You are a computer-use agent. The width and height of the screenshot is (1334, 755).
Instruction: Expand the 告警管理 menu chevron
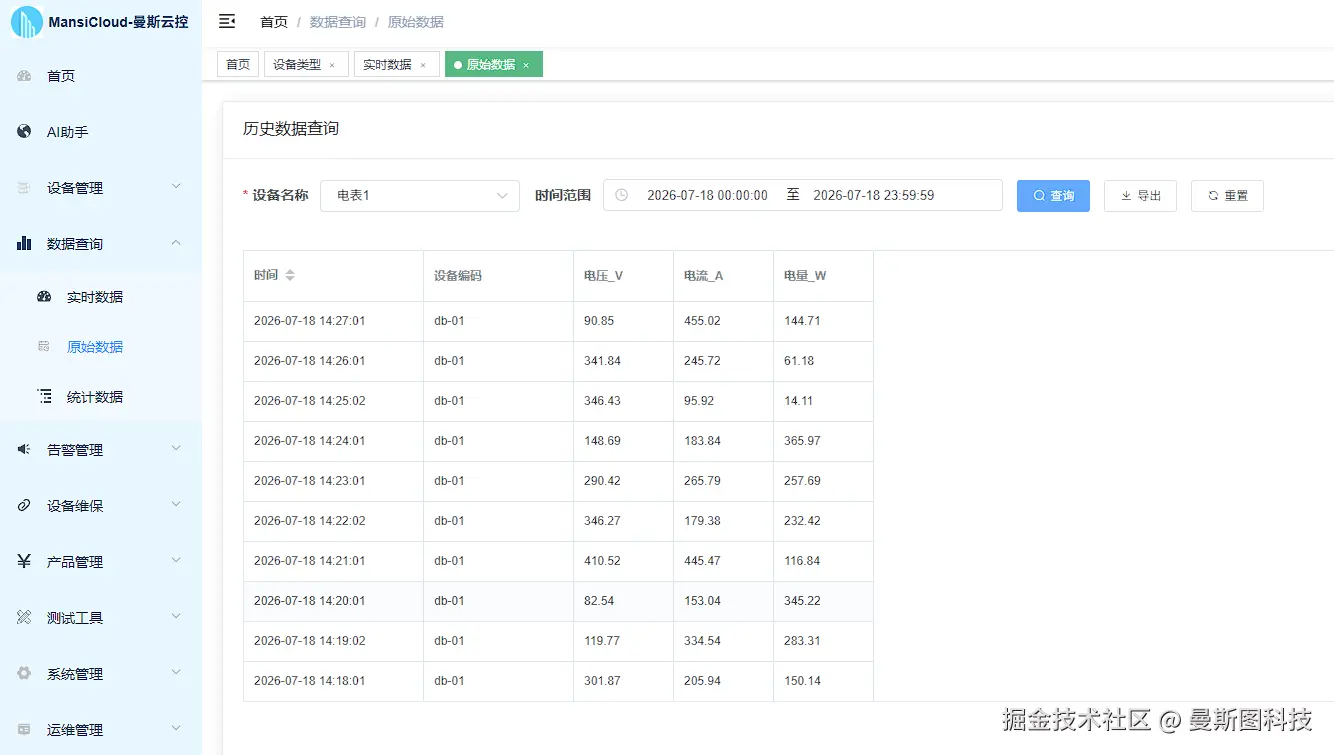point(177,449)
